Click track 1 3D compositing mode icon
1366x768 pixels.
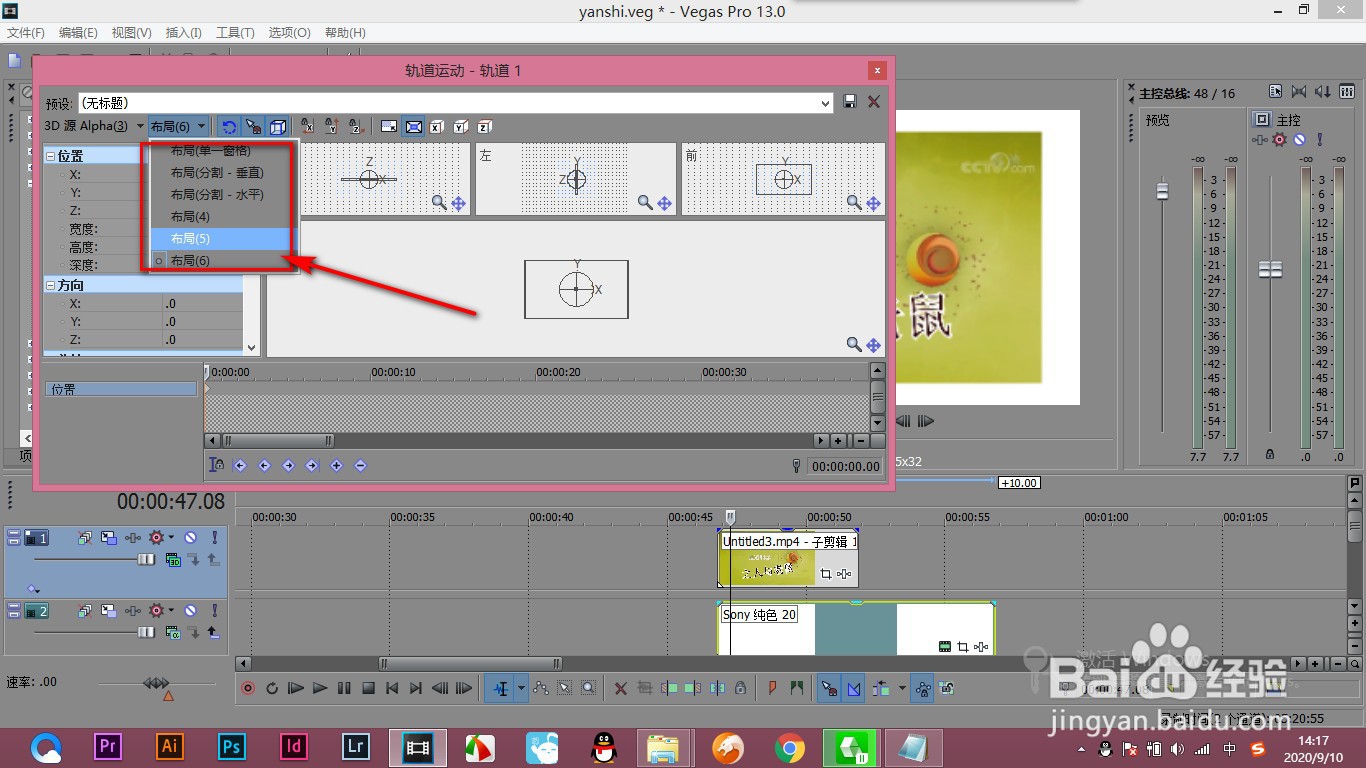tap(173, 560)
